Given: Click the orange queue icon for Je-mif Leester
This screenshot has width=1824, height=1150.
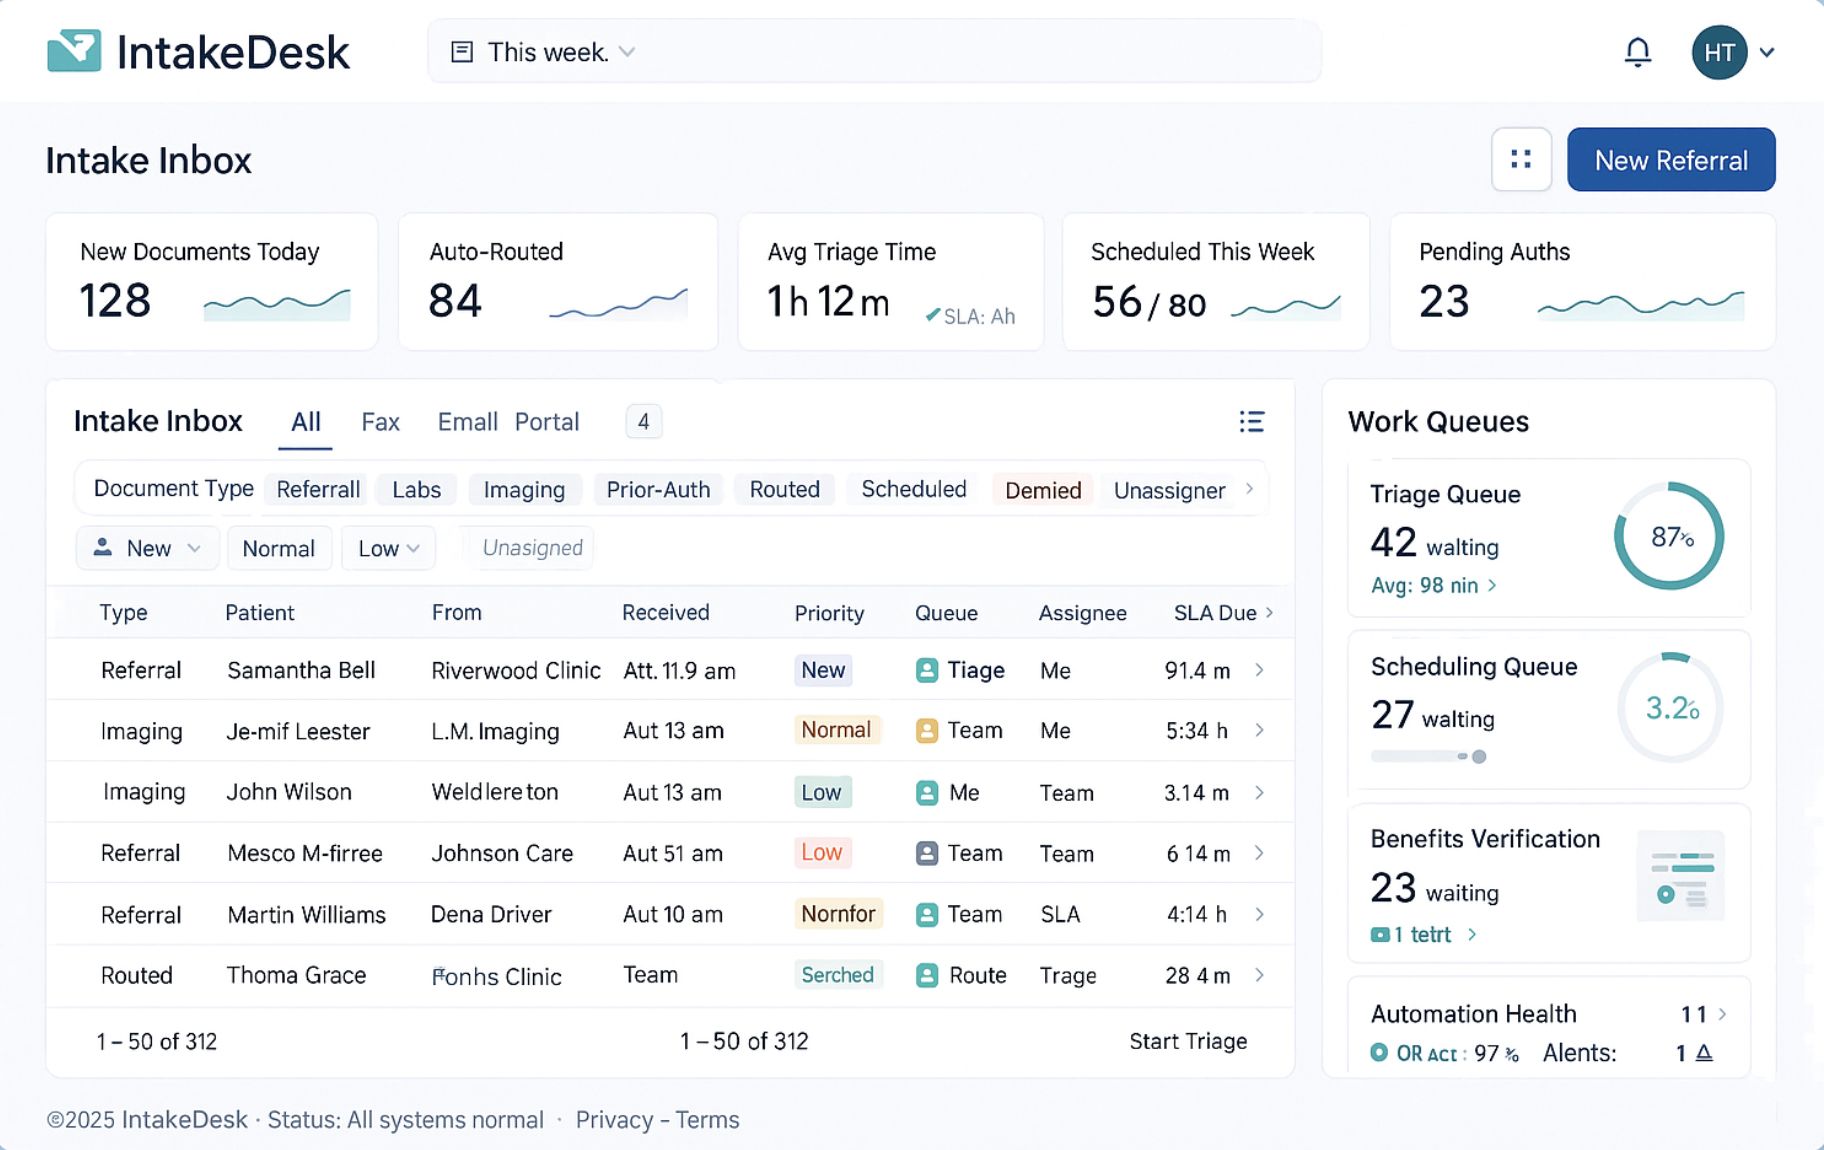Looking at the screenshot, I should 927,731.
